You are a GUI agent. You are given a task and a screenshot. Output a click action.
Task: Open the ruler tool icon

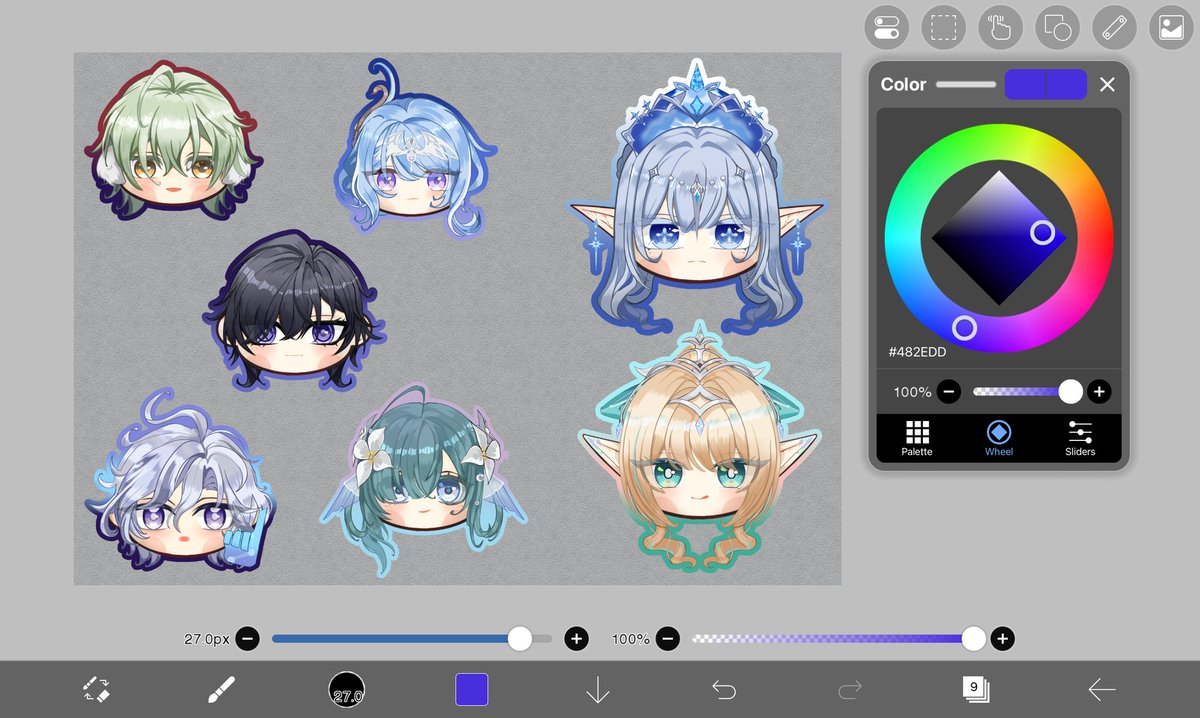[1114, 27]
